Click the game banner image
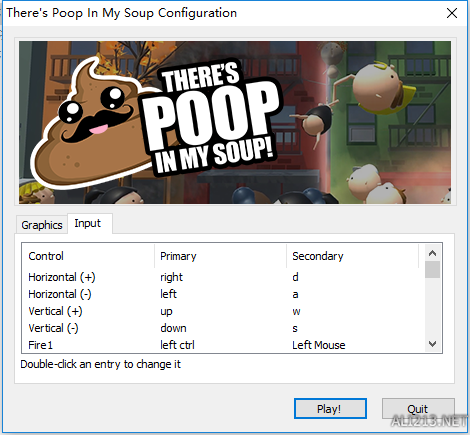The image size is (470, 435). point(235,122)
